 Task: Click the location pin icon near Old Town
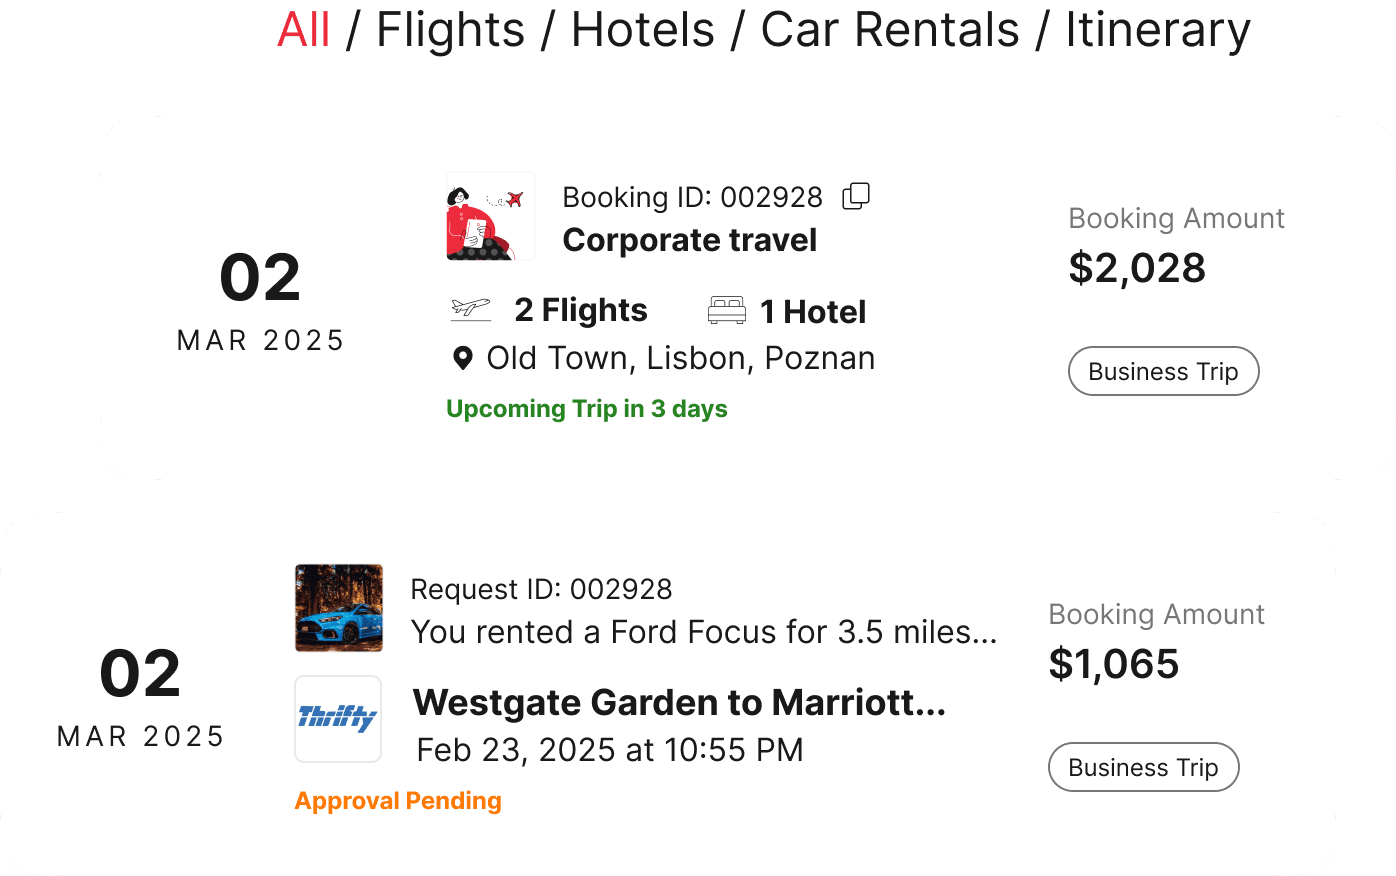(462, 358)
